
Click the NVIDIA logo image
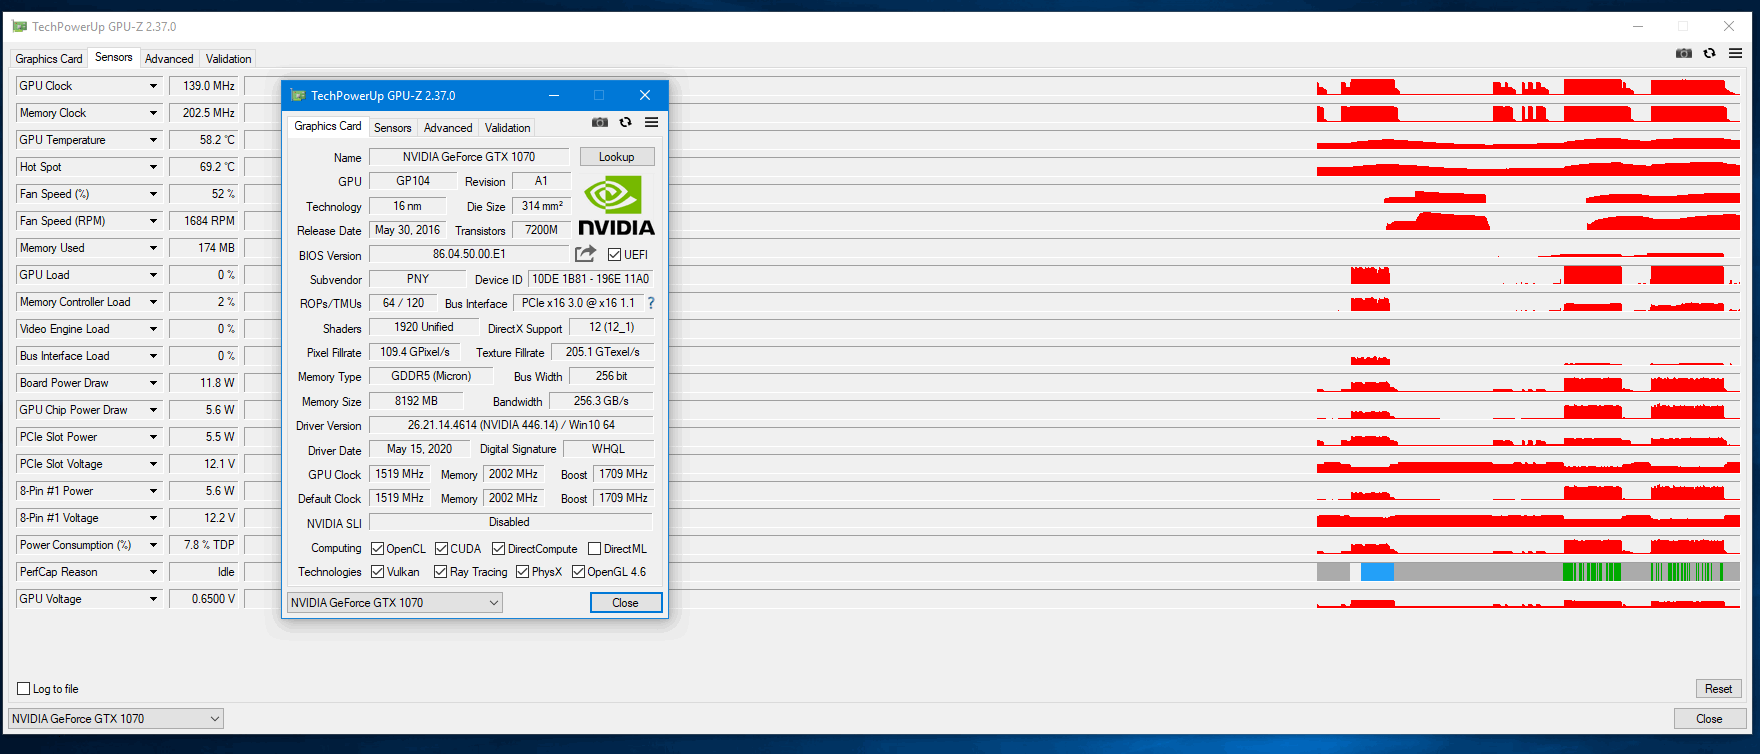(x=616, y=206)
